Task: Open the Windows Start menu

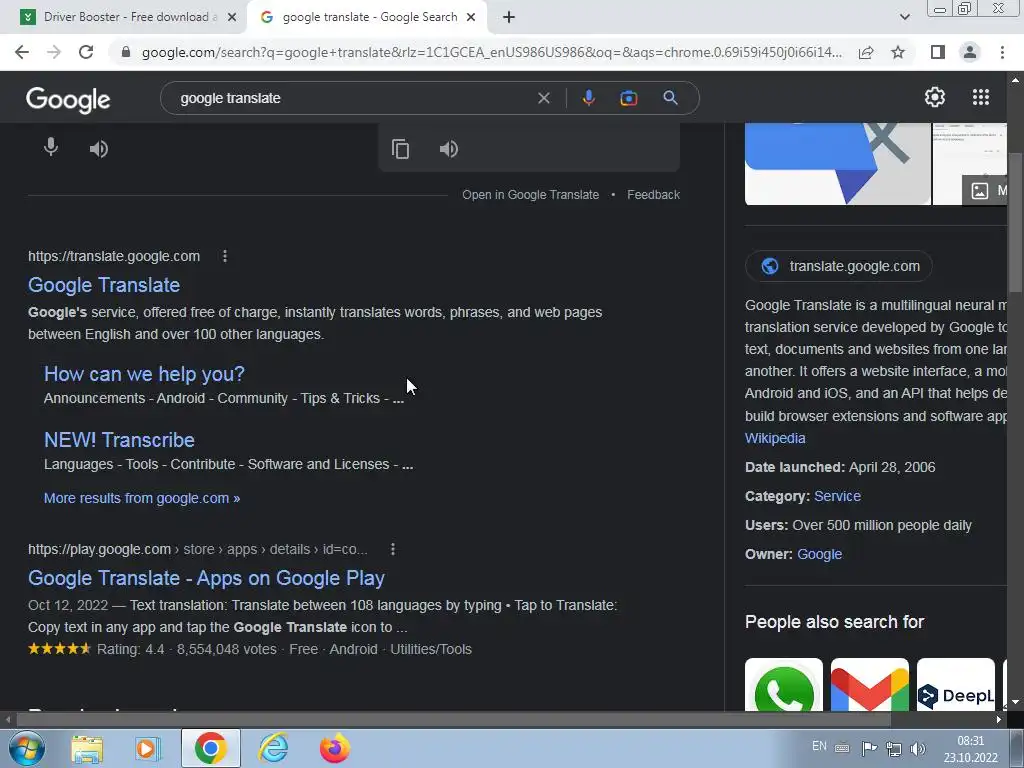Action: pos(27,748)
